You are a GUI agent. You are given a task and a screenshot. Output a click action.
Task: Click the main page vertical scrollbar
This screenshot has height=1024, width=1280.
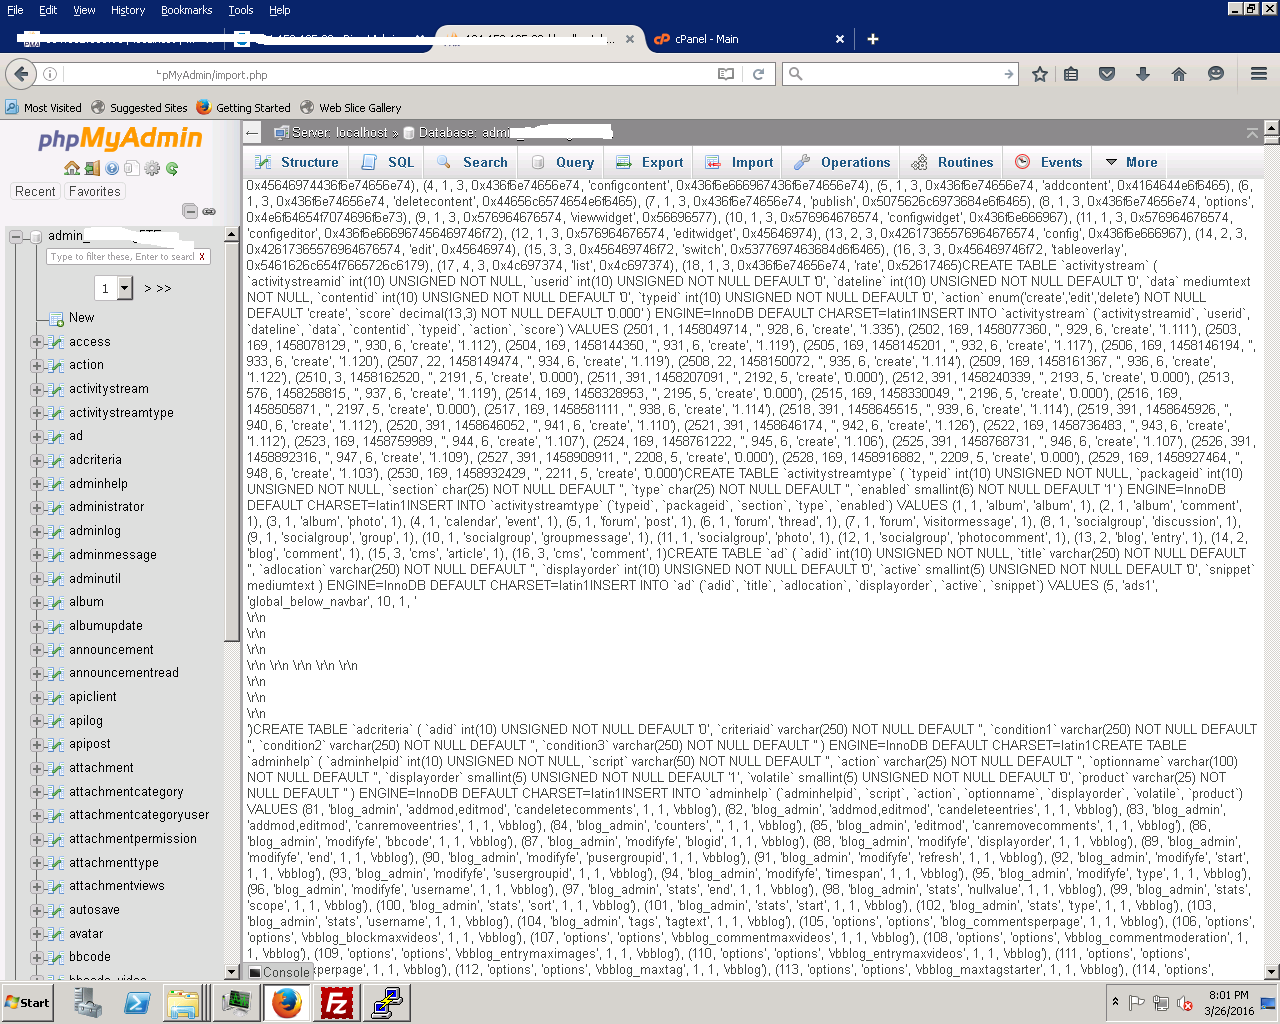(1272, 549)
